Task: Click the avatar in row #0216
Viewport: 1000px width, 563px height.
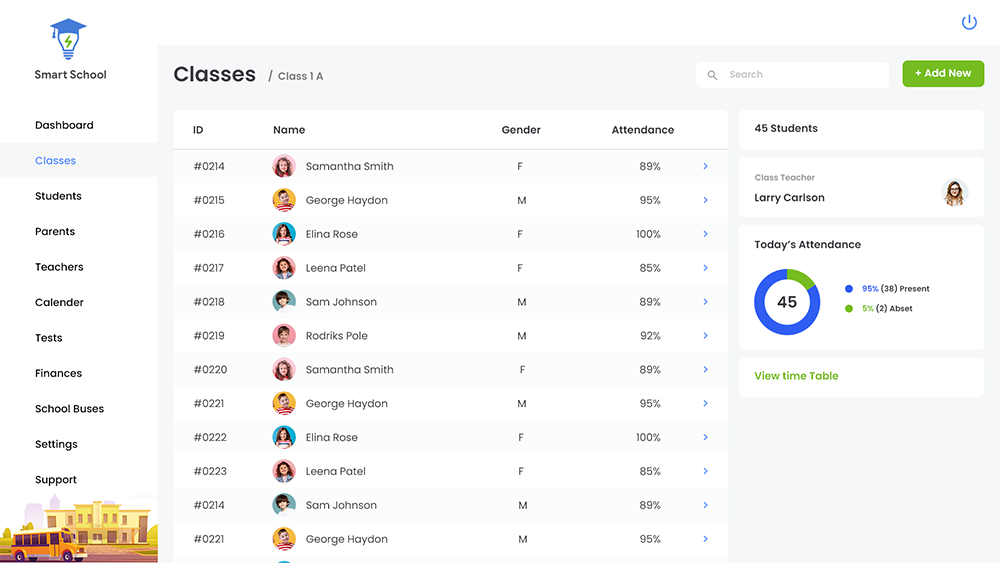Action: [x=284, y=234]
